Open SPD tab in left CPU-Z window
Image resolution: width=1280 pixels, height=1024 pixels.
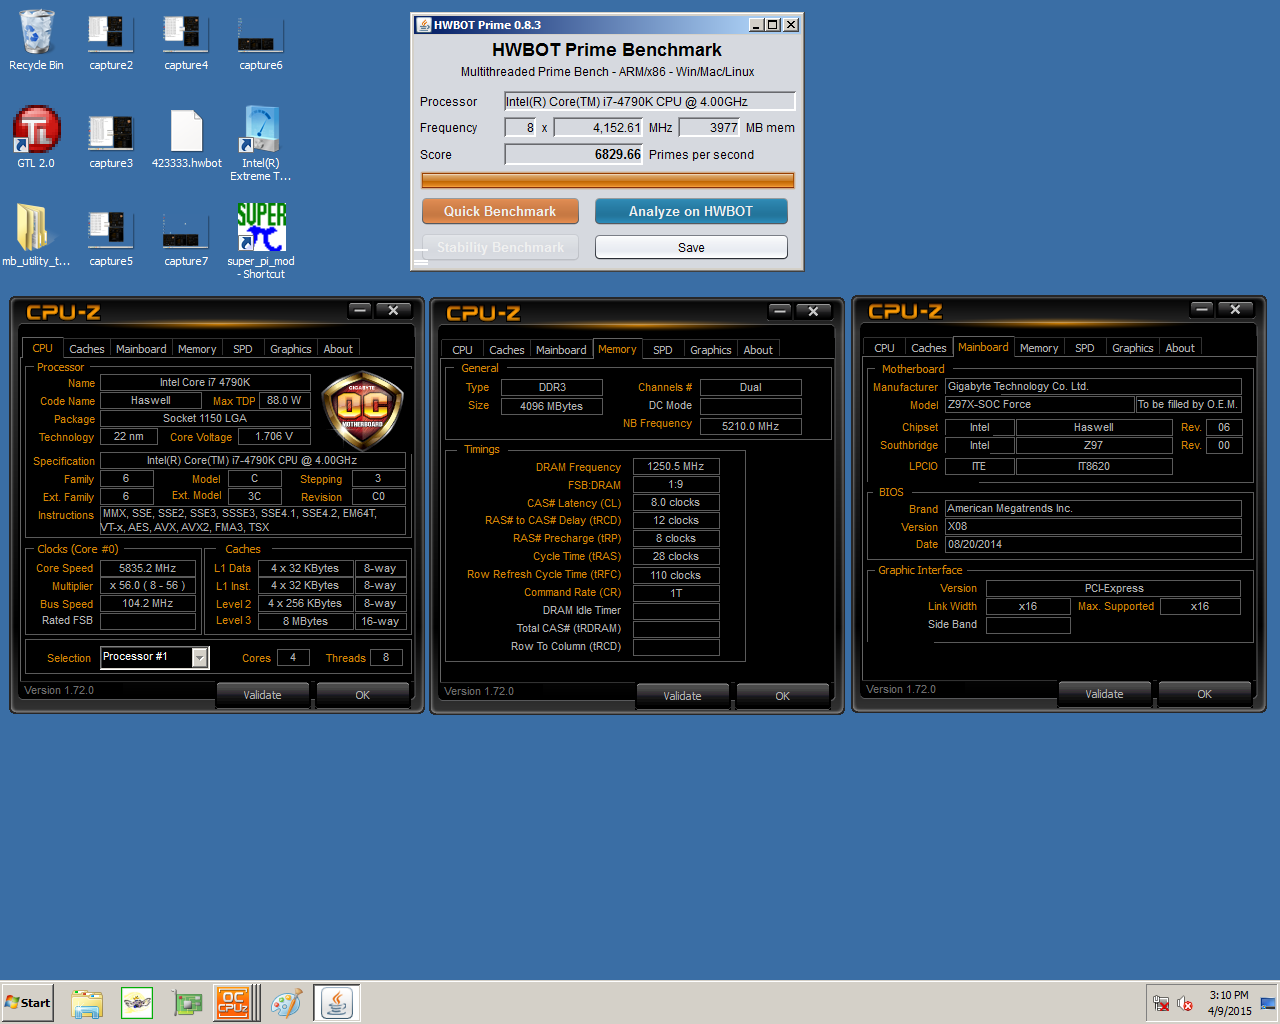[243, 349]
